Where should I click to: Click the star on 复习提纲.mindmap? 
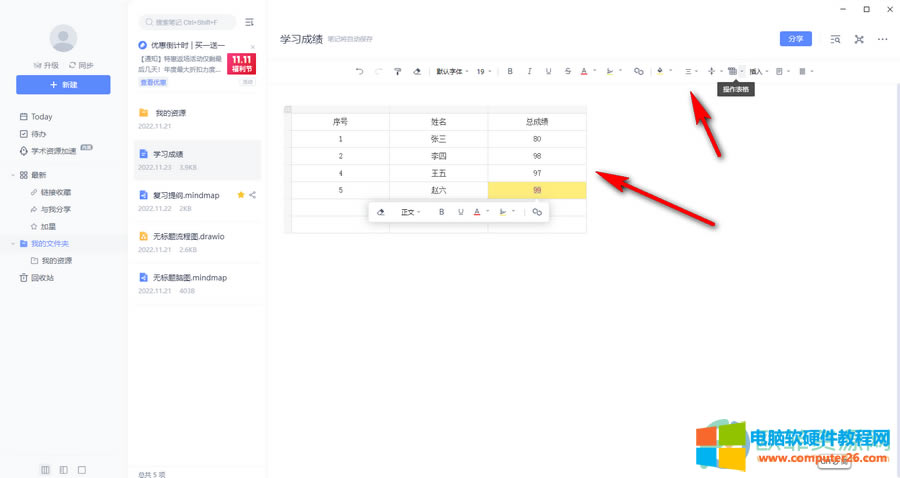click(240, 195)
